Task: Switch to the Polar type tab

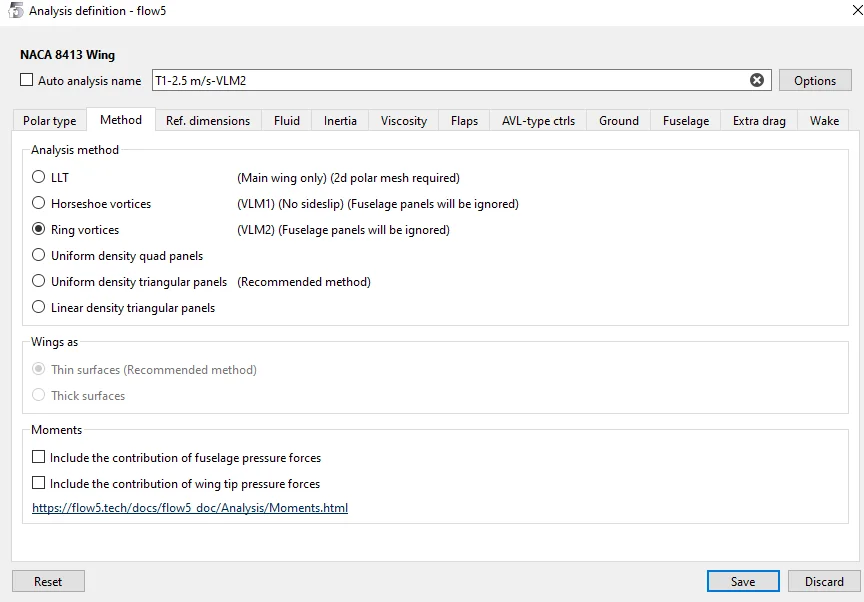Action: (50, 121)
